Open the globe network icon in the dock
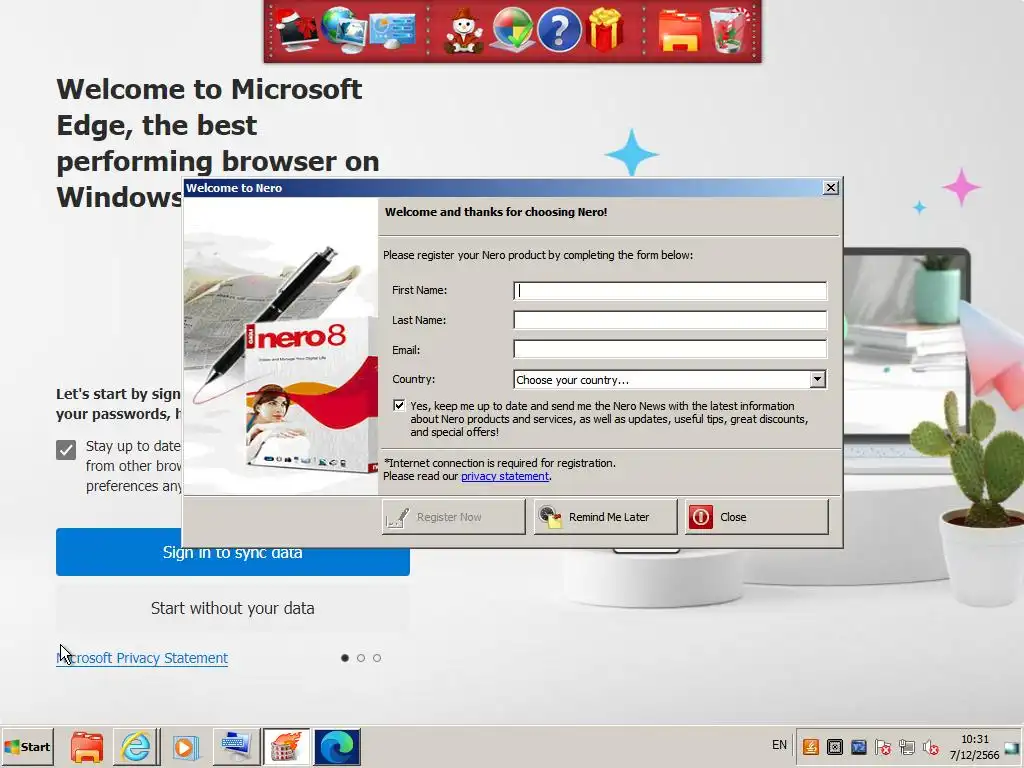Viewport: 1024px width, 768px height. click(344, 29)
